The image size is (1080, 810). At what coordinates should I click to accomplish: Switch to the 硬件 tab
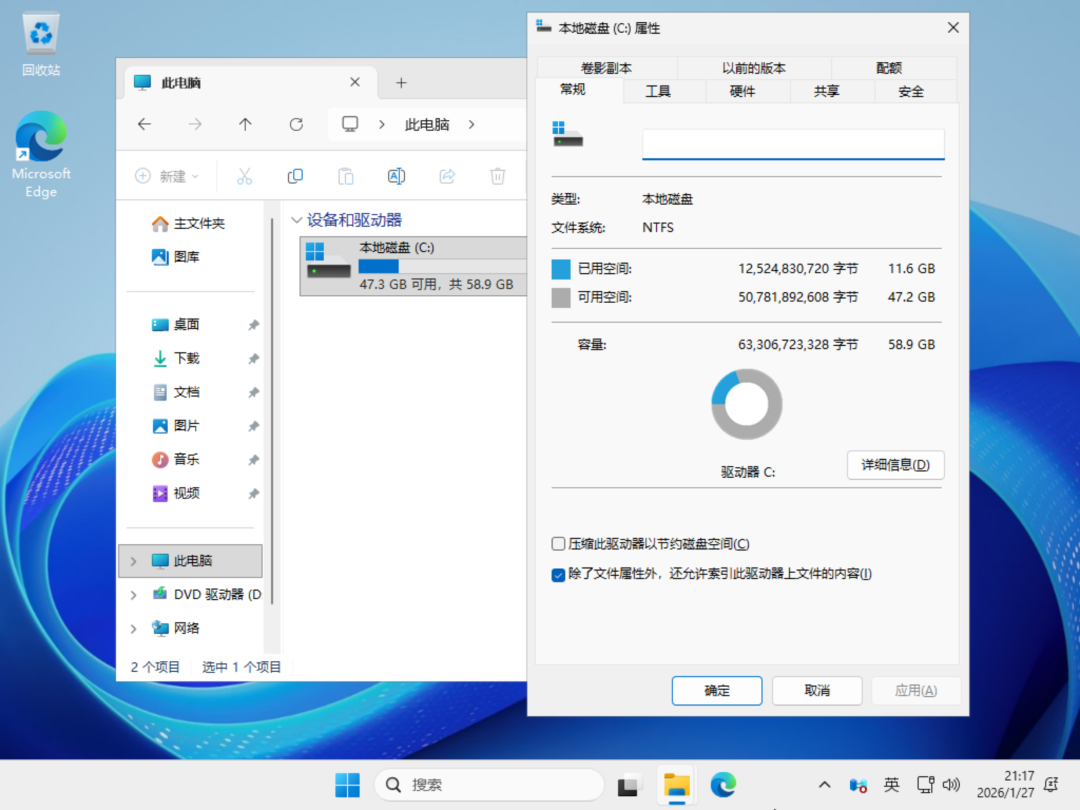(x=742, y=92)
